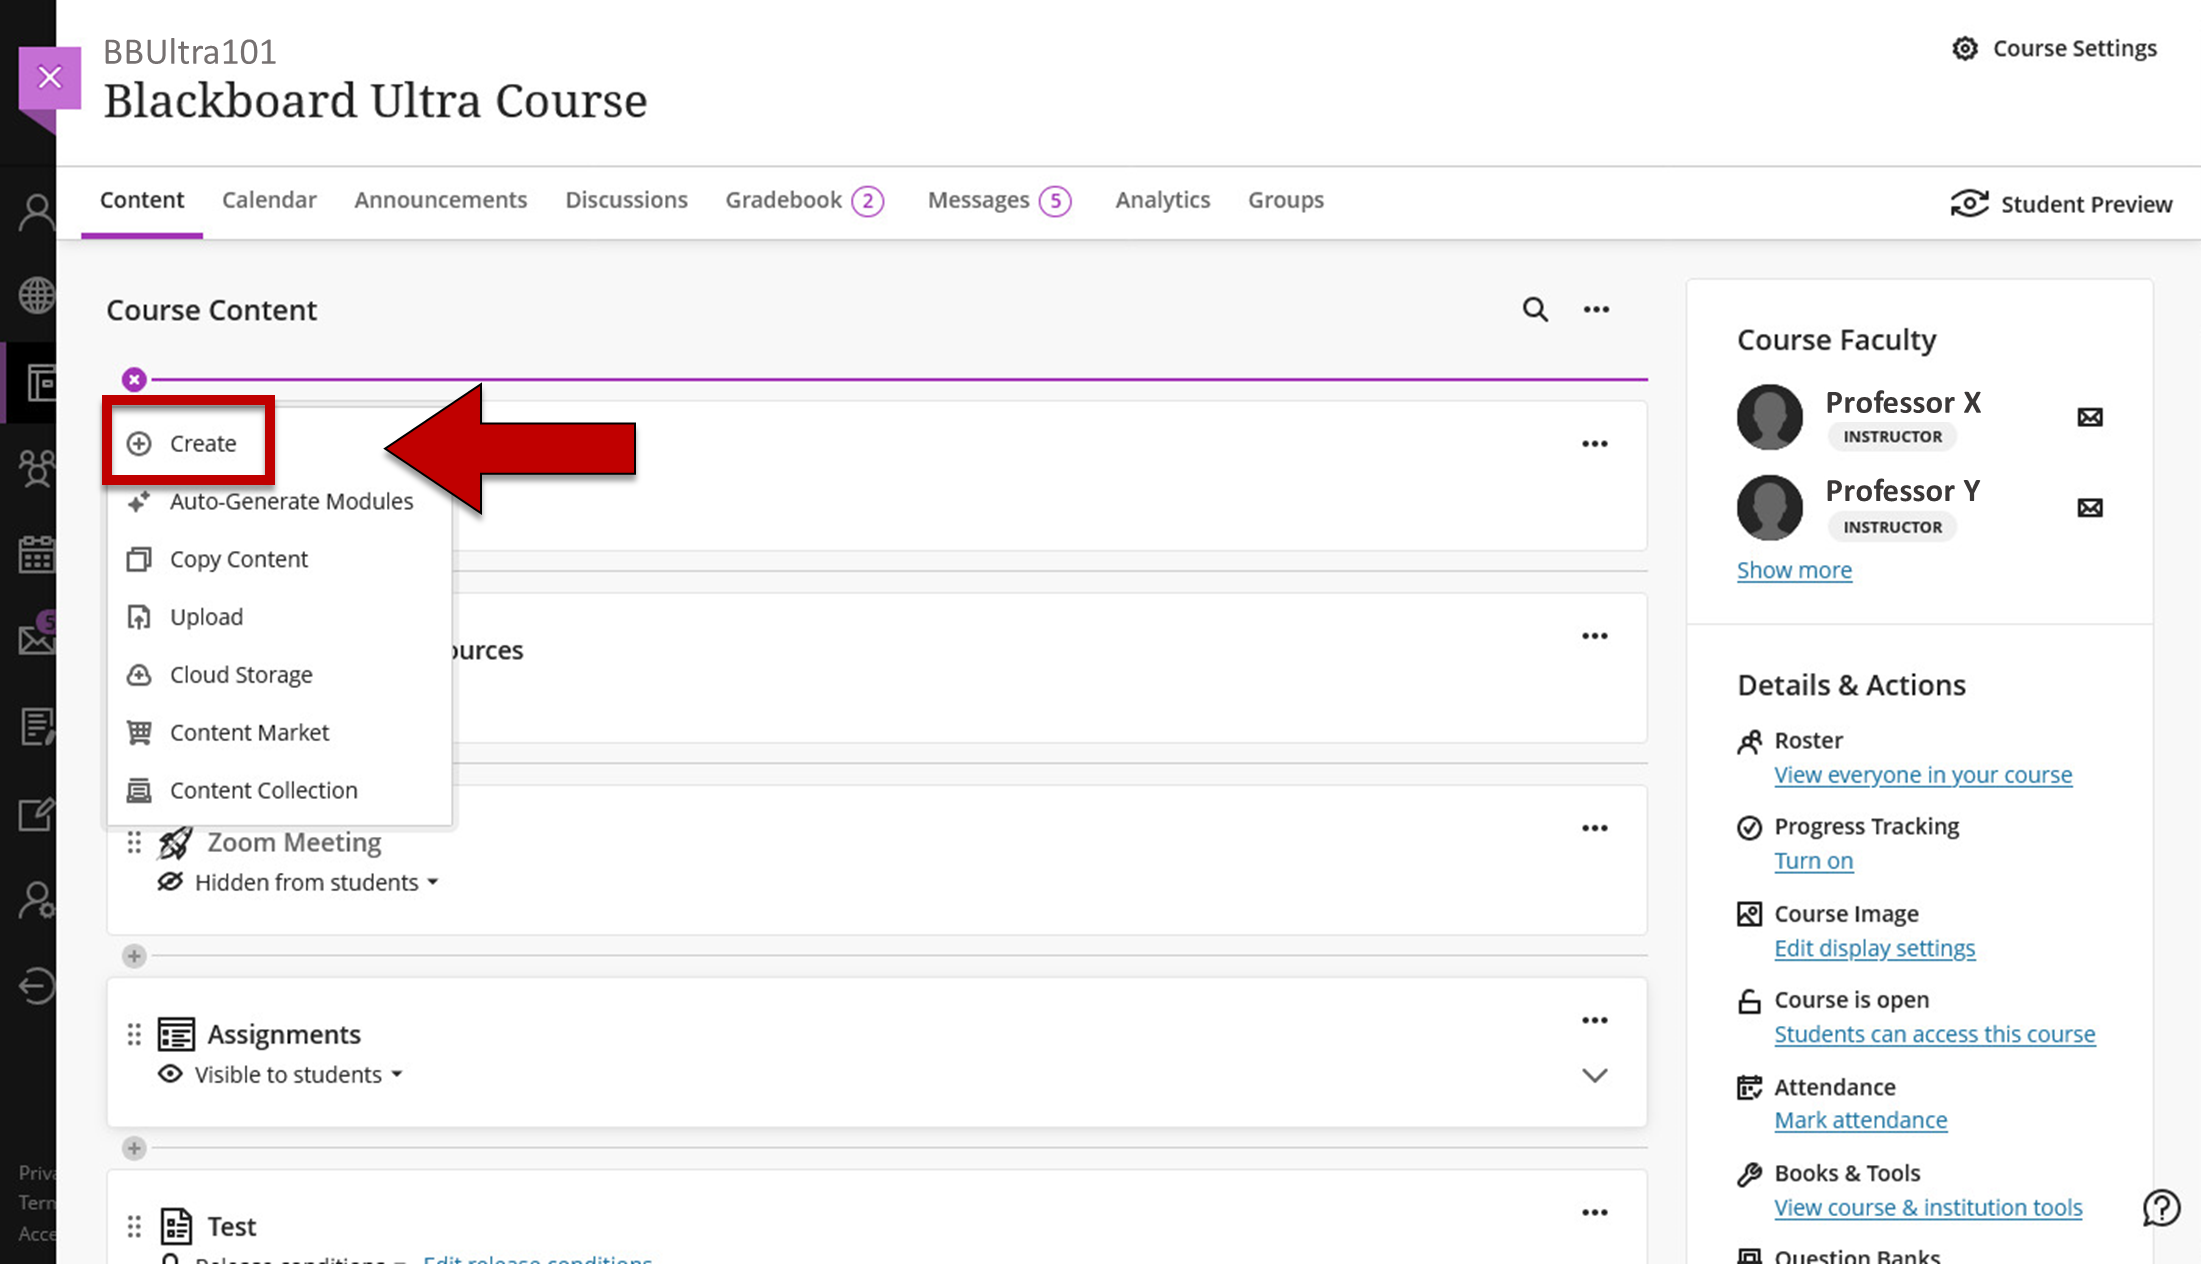Open Content Market option

pos(228,733)
